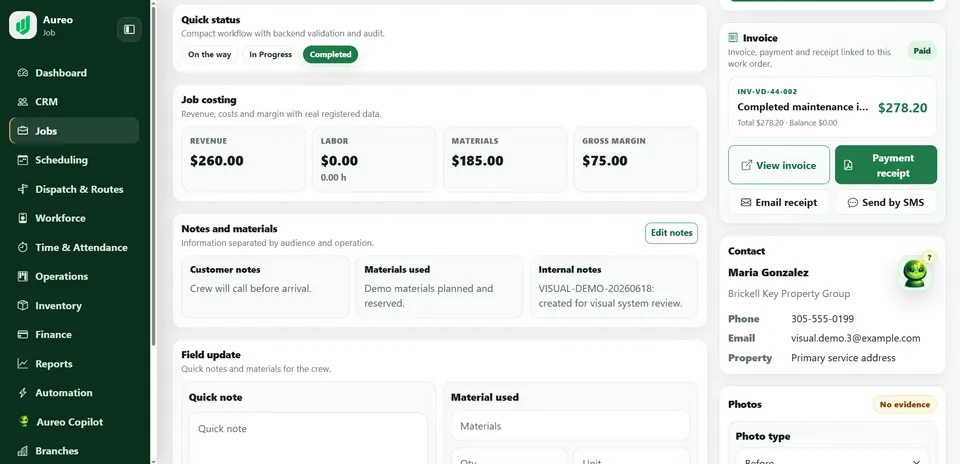Click the CRM people icon
960x464 pixels.
point(23,102)
